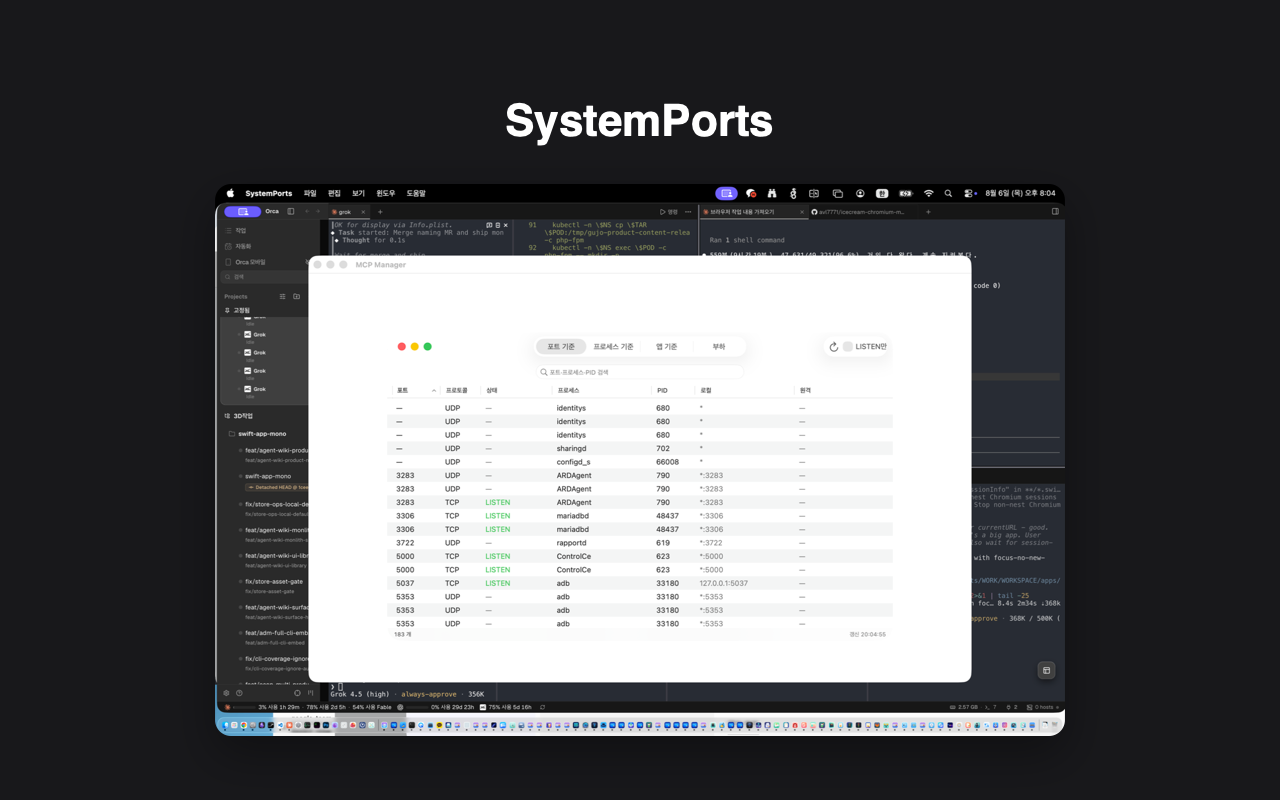
Task: Click the floating panel button bottom-right of Orca
Action: pos(1046,670)
